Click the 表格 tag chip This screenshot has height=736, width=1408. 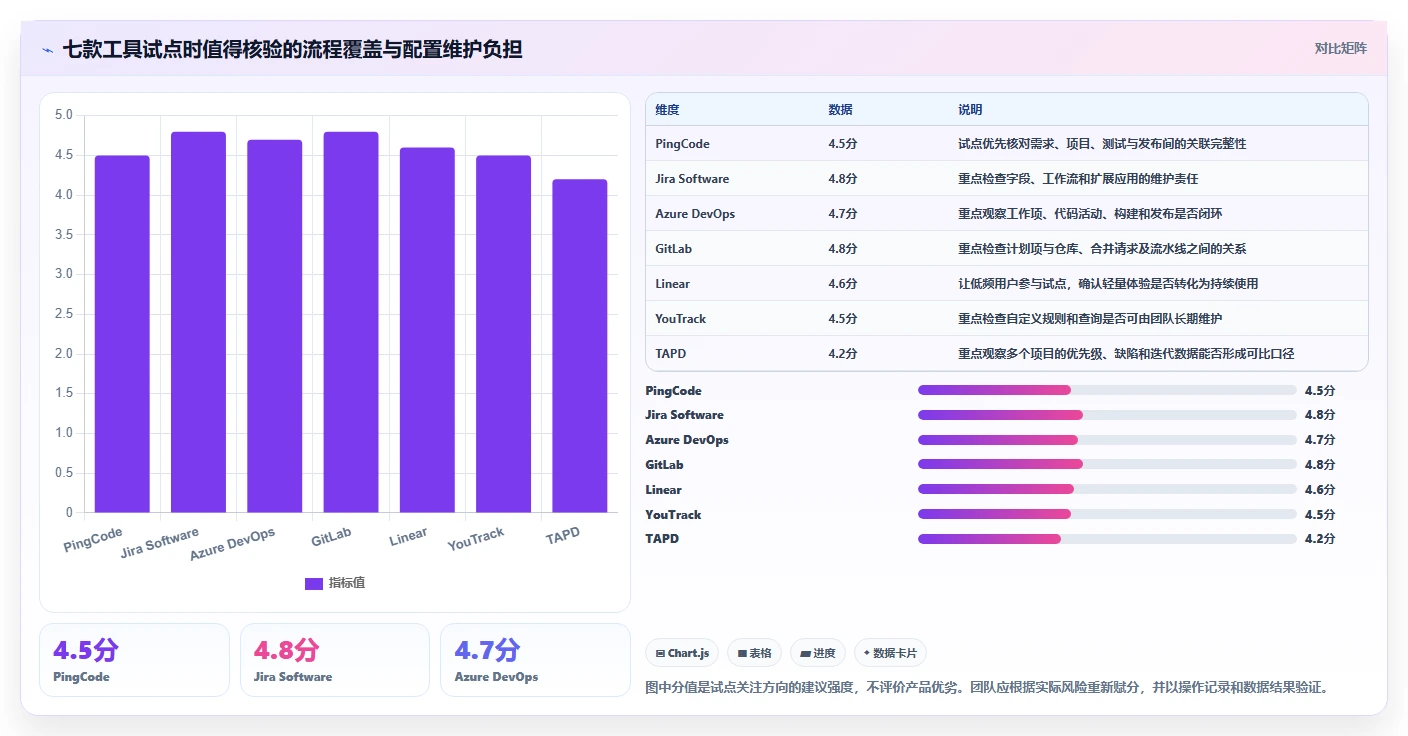click(x=754, y=653)
